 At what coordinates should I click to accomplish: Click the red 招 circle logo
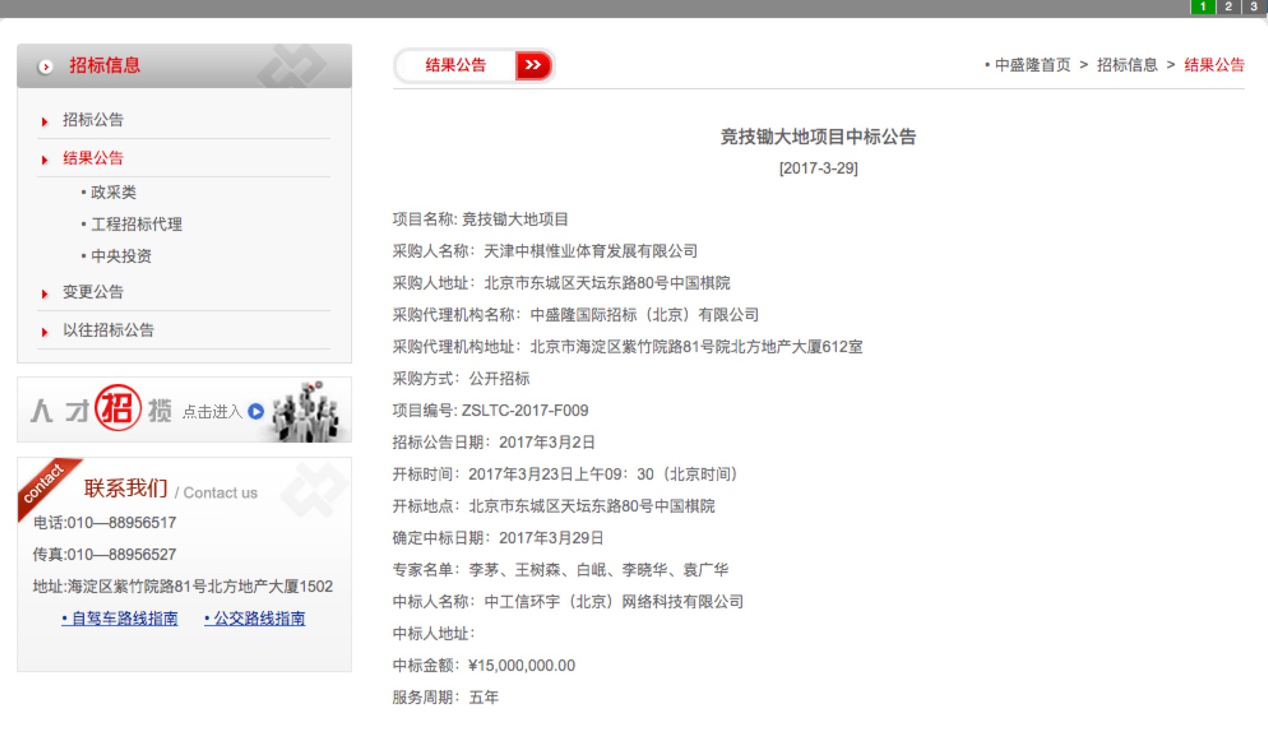[118, 409]
